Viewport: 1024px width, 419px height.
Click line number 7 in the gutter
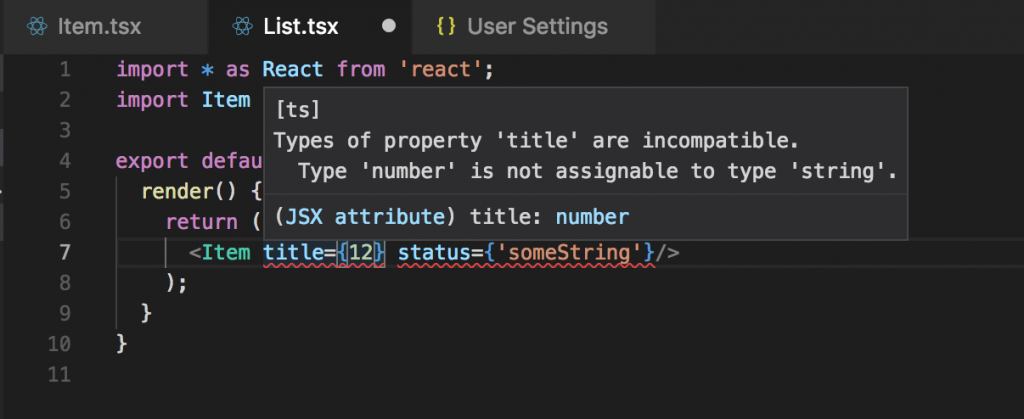(64, 252)
